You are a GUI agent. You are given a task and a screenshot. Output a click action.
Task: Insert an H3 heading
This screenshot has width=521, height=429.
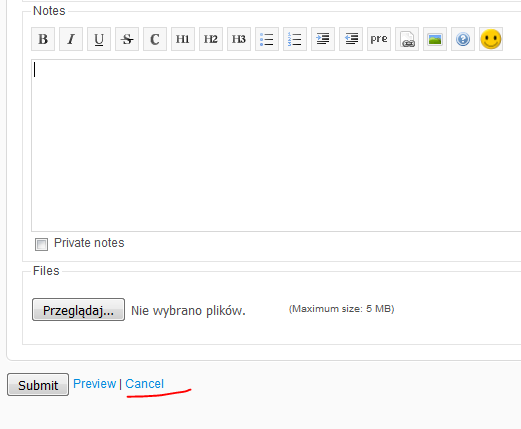(239, 39)
